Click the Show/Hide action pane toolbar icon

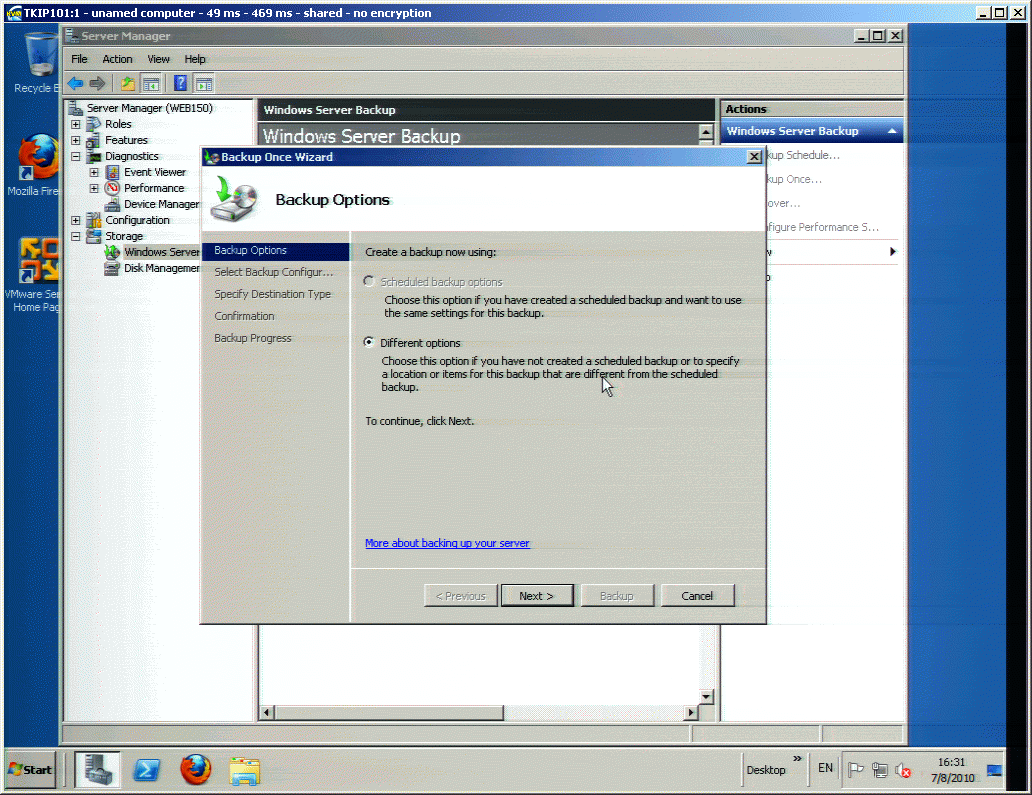tap(204, 84)
